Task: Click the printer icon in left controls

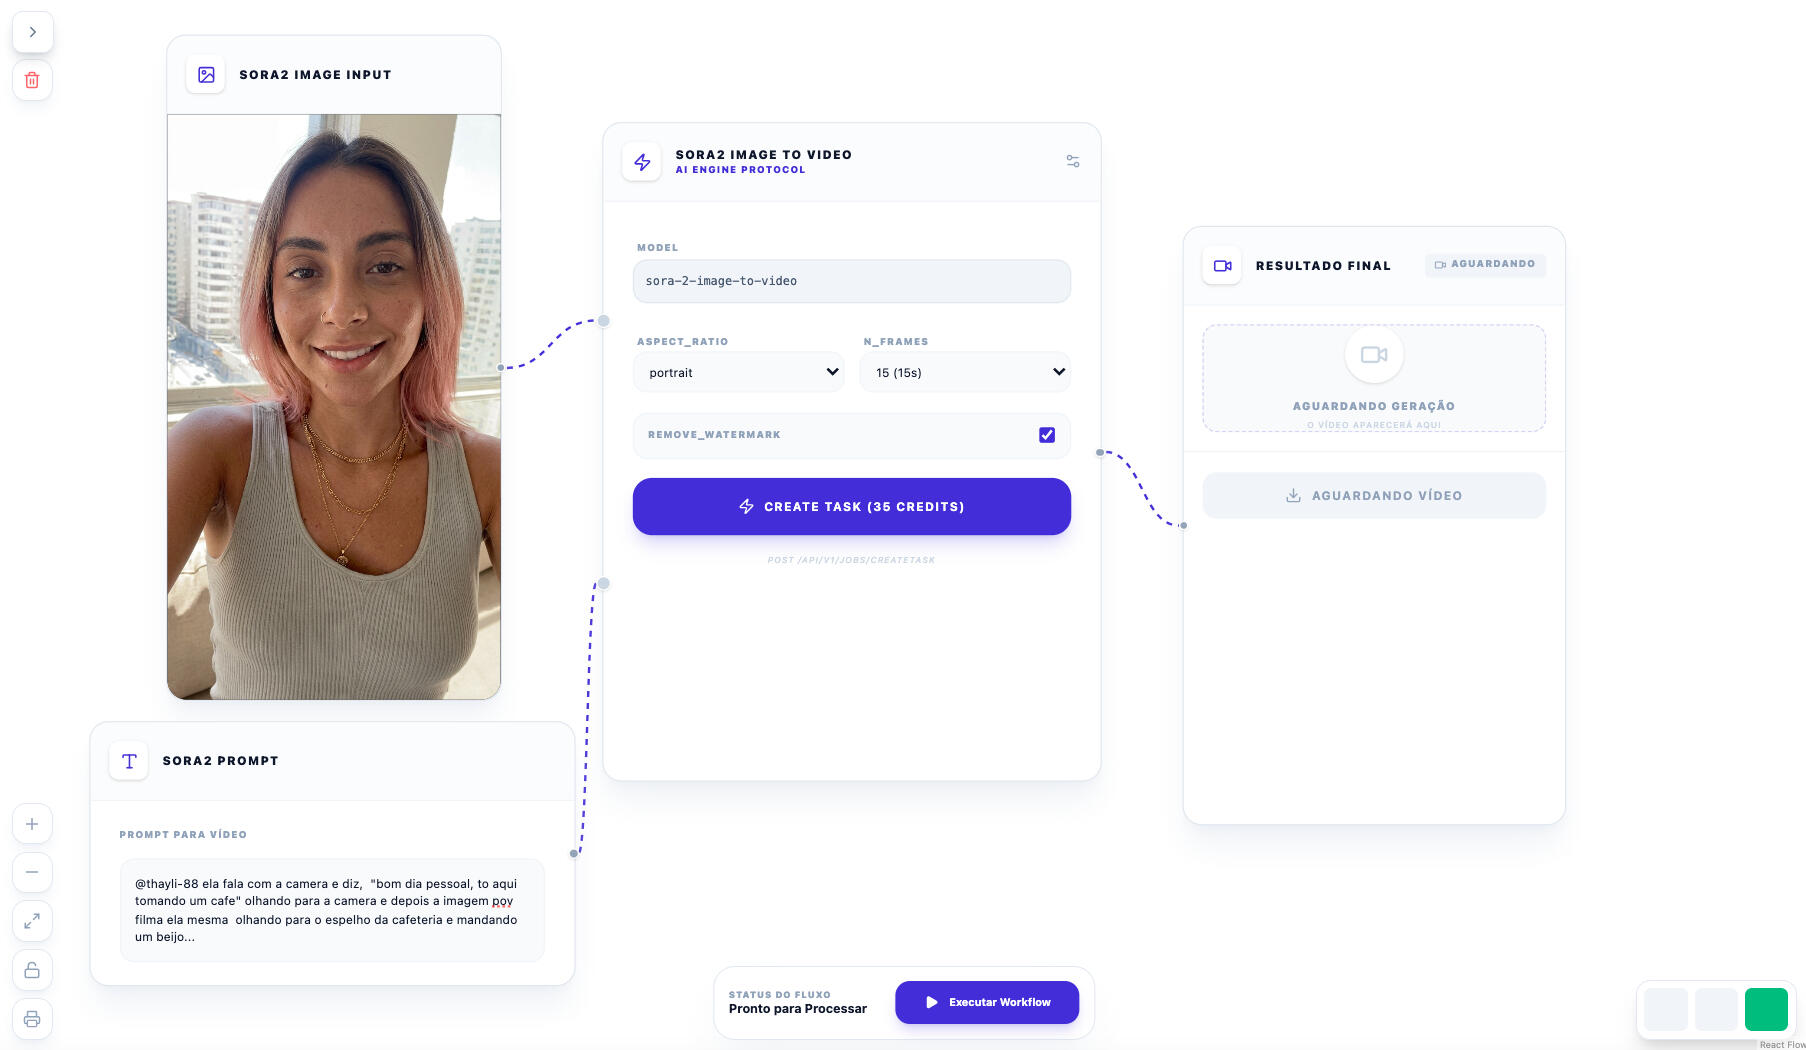Action: (x=32, y=1019)
